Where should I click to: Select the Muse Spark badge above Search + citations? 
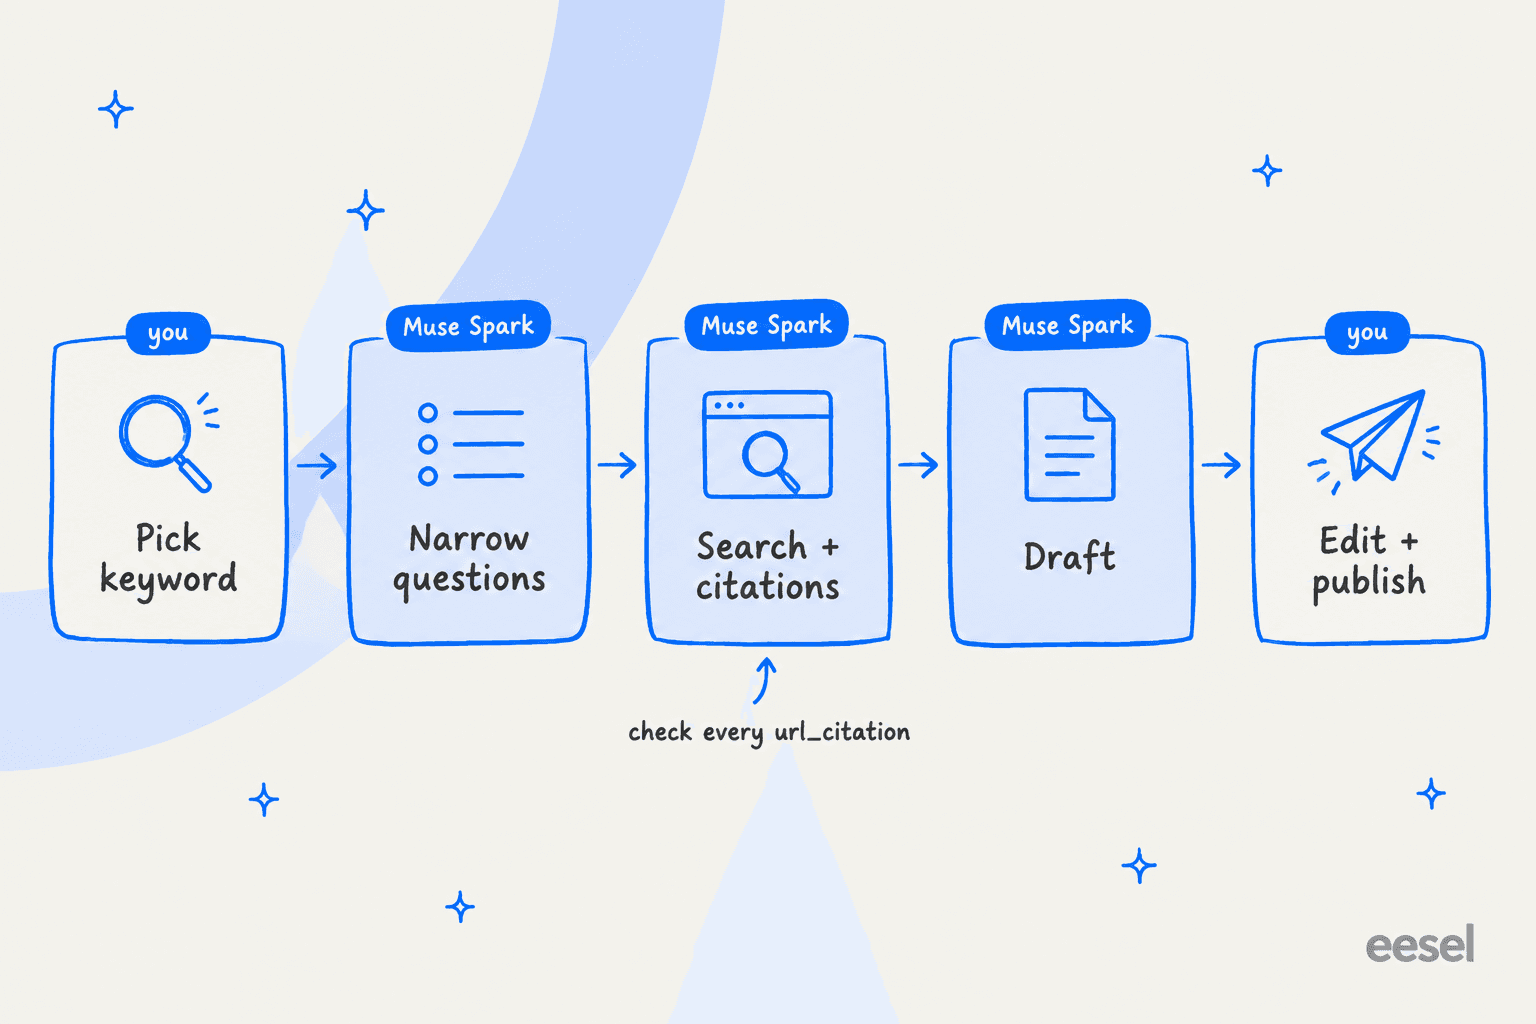[767, 325]
